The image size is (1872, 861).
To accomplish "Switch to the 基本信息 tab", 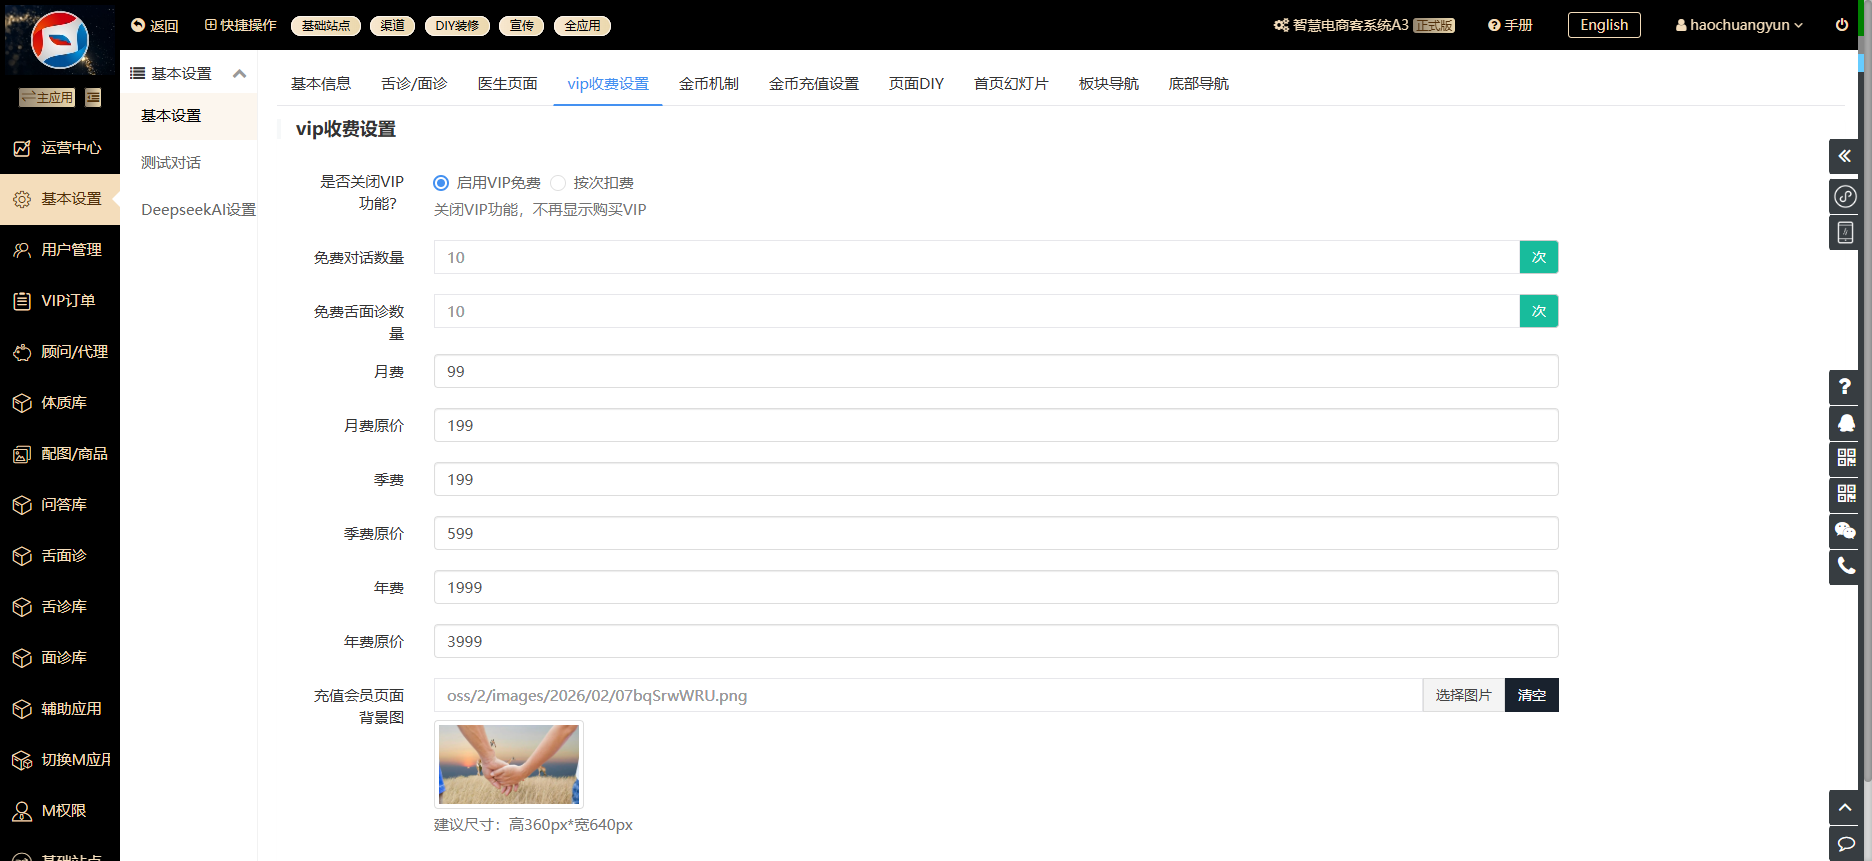I will [x=321, y=84].
